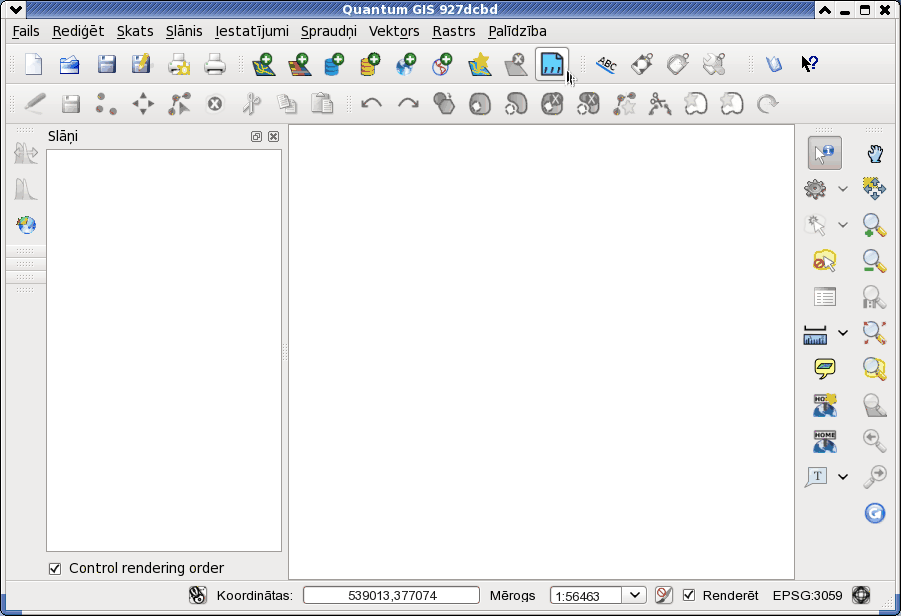Save project with the floppy disk icon
Image resolution: width=901 pixels, height=616 pixels.
(x=106, y=64)
